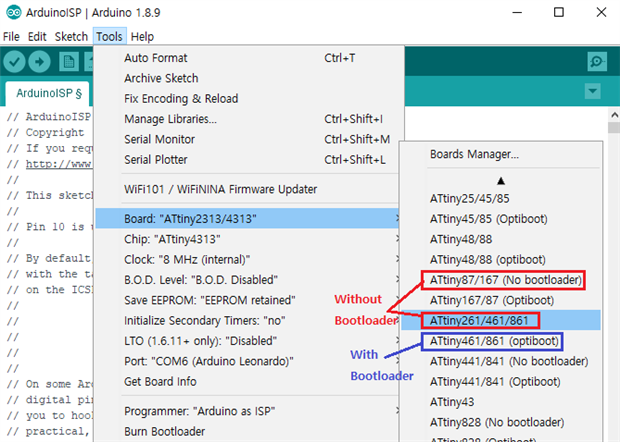Select the ArduinoISP sketch tab
The width and height of the screenshot is (620, 442).
pyautogui.click(x=48, y=93)
